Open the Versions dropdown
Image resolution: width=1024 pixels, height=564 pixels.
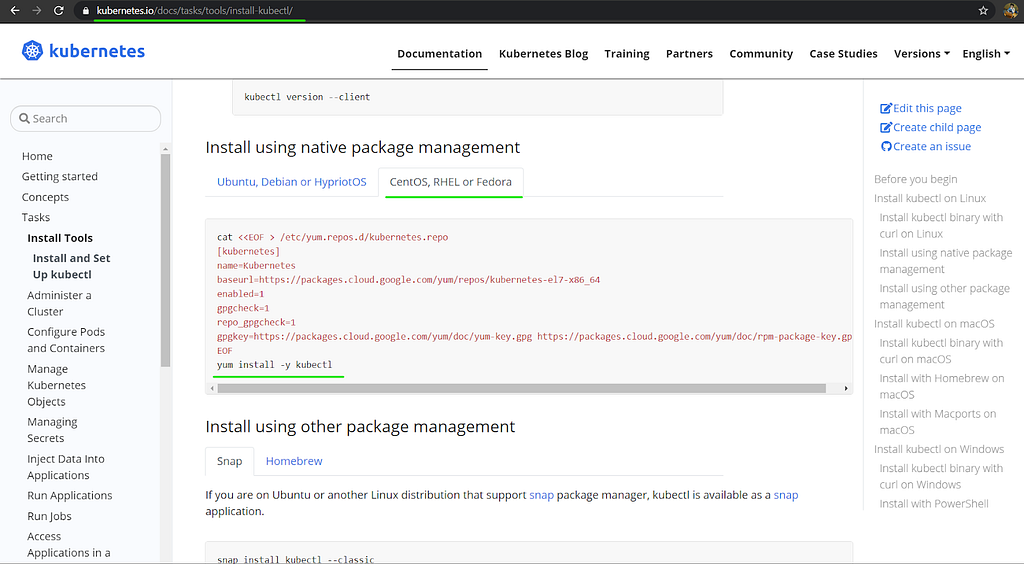coord(921,54)
